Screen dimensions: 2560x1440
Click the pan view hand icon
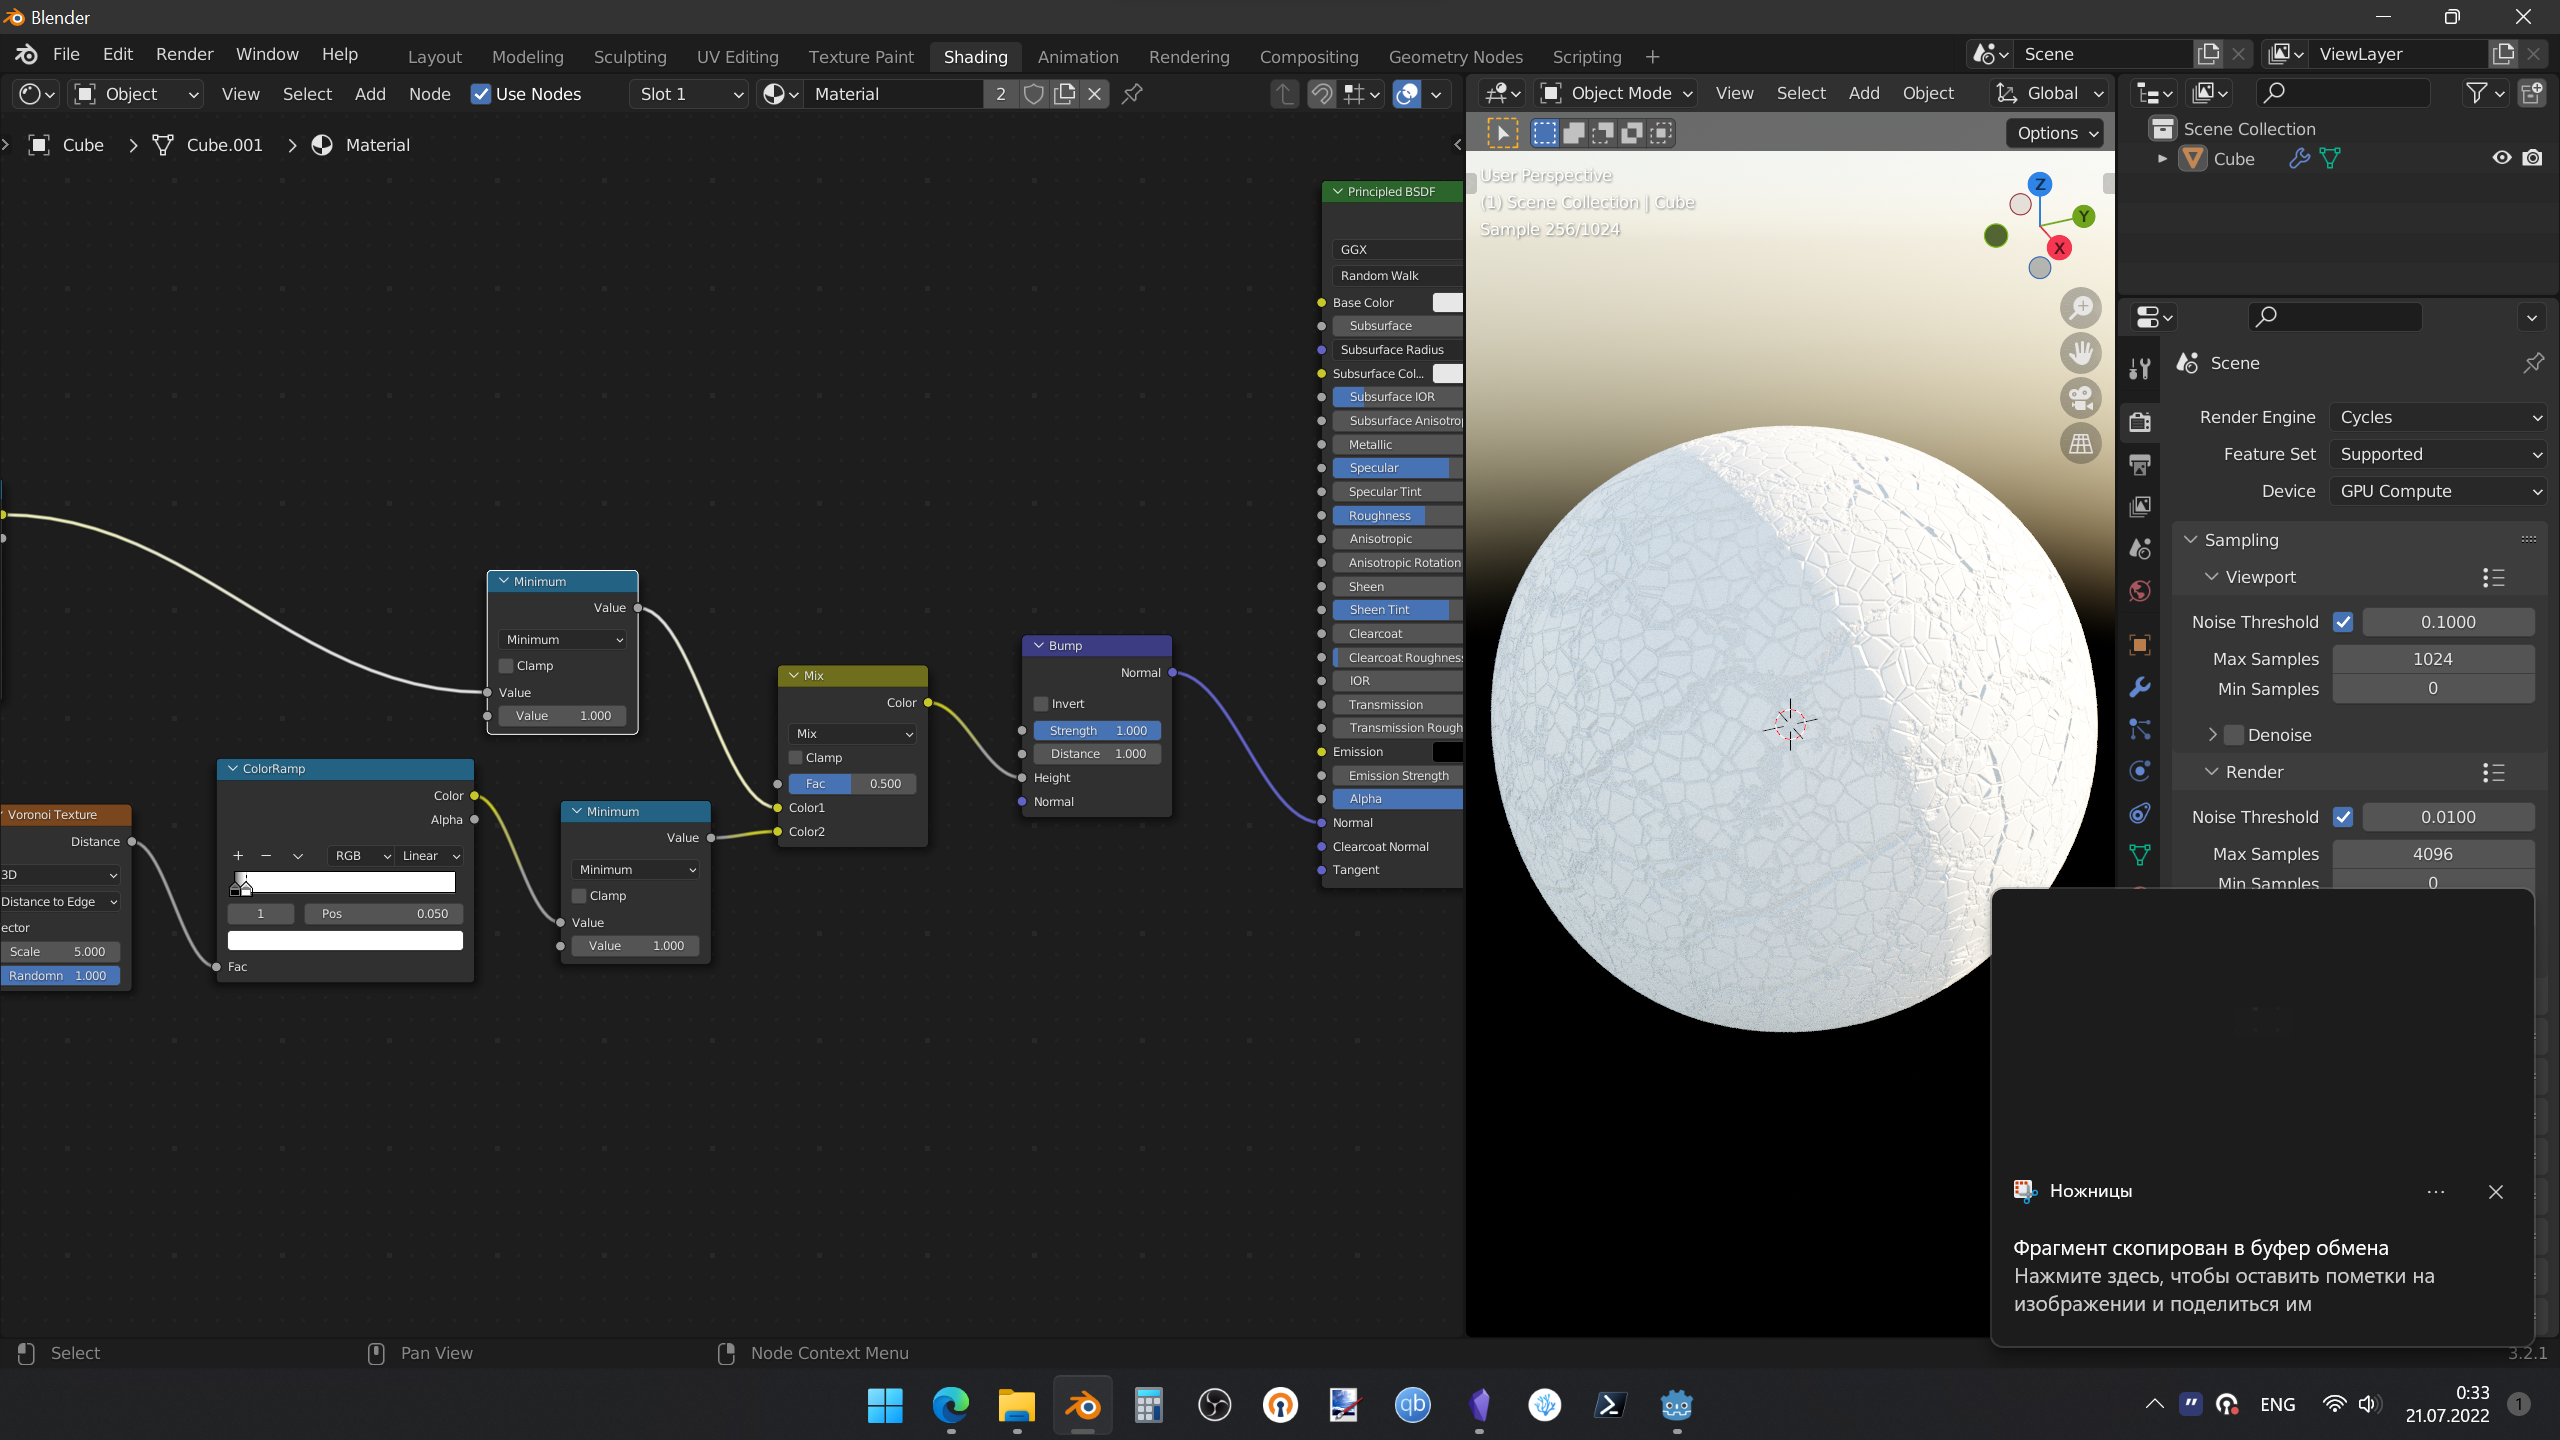(x=2081, y=353)
